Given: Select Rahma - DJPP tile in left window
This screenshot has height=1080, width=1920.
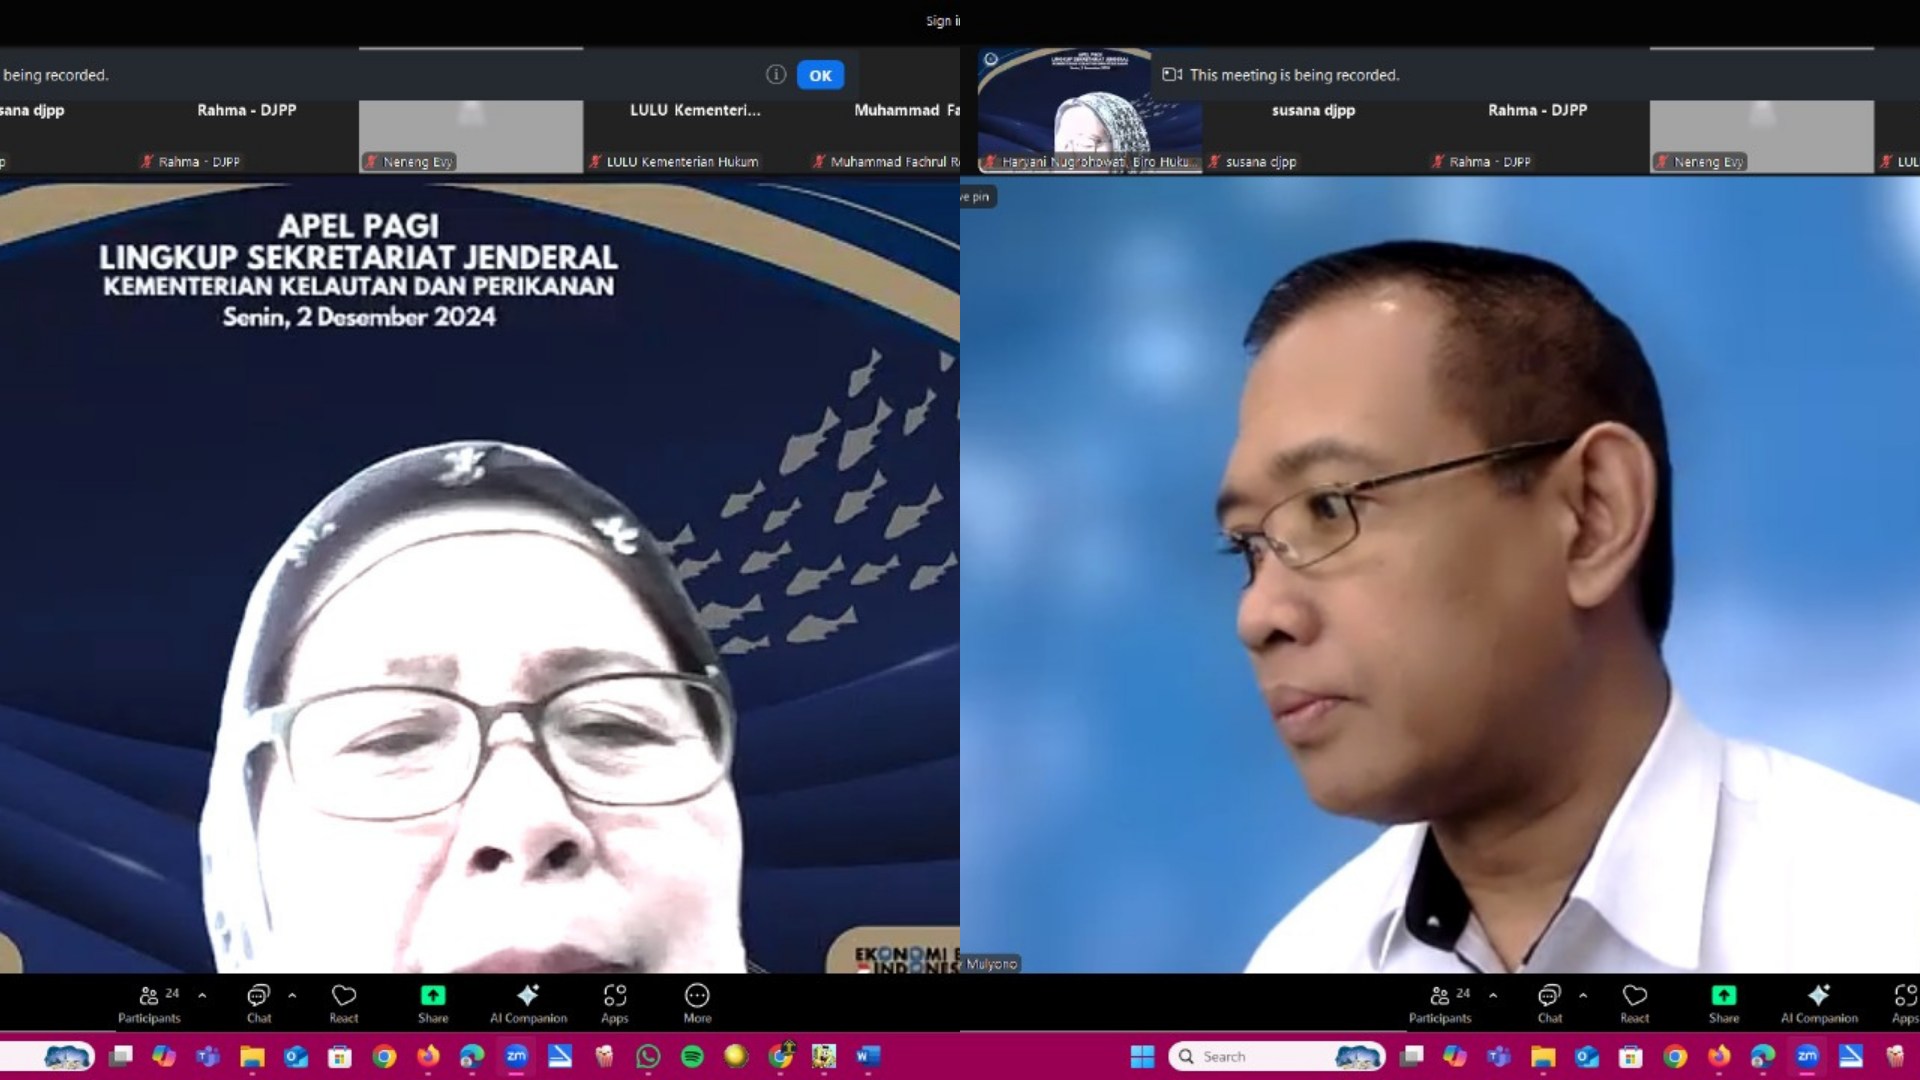Looking at the screenshot, I should (x=246, y=136).
